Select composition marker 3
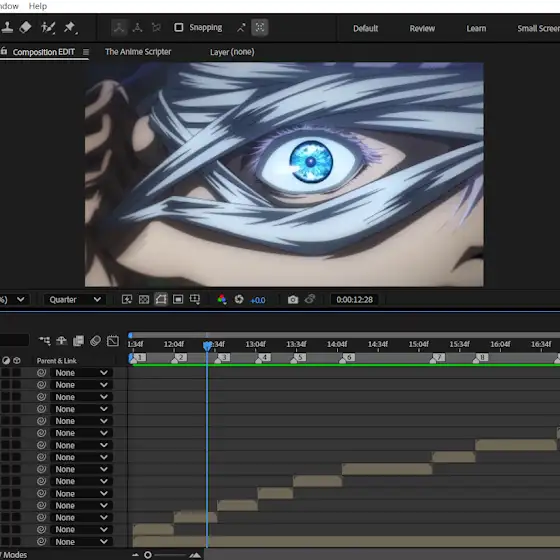Viewport: 560px width, 560px height. pos(222,358)
